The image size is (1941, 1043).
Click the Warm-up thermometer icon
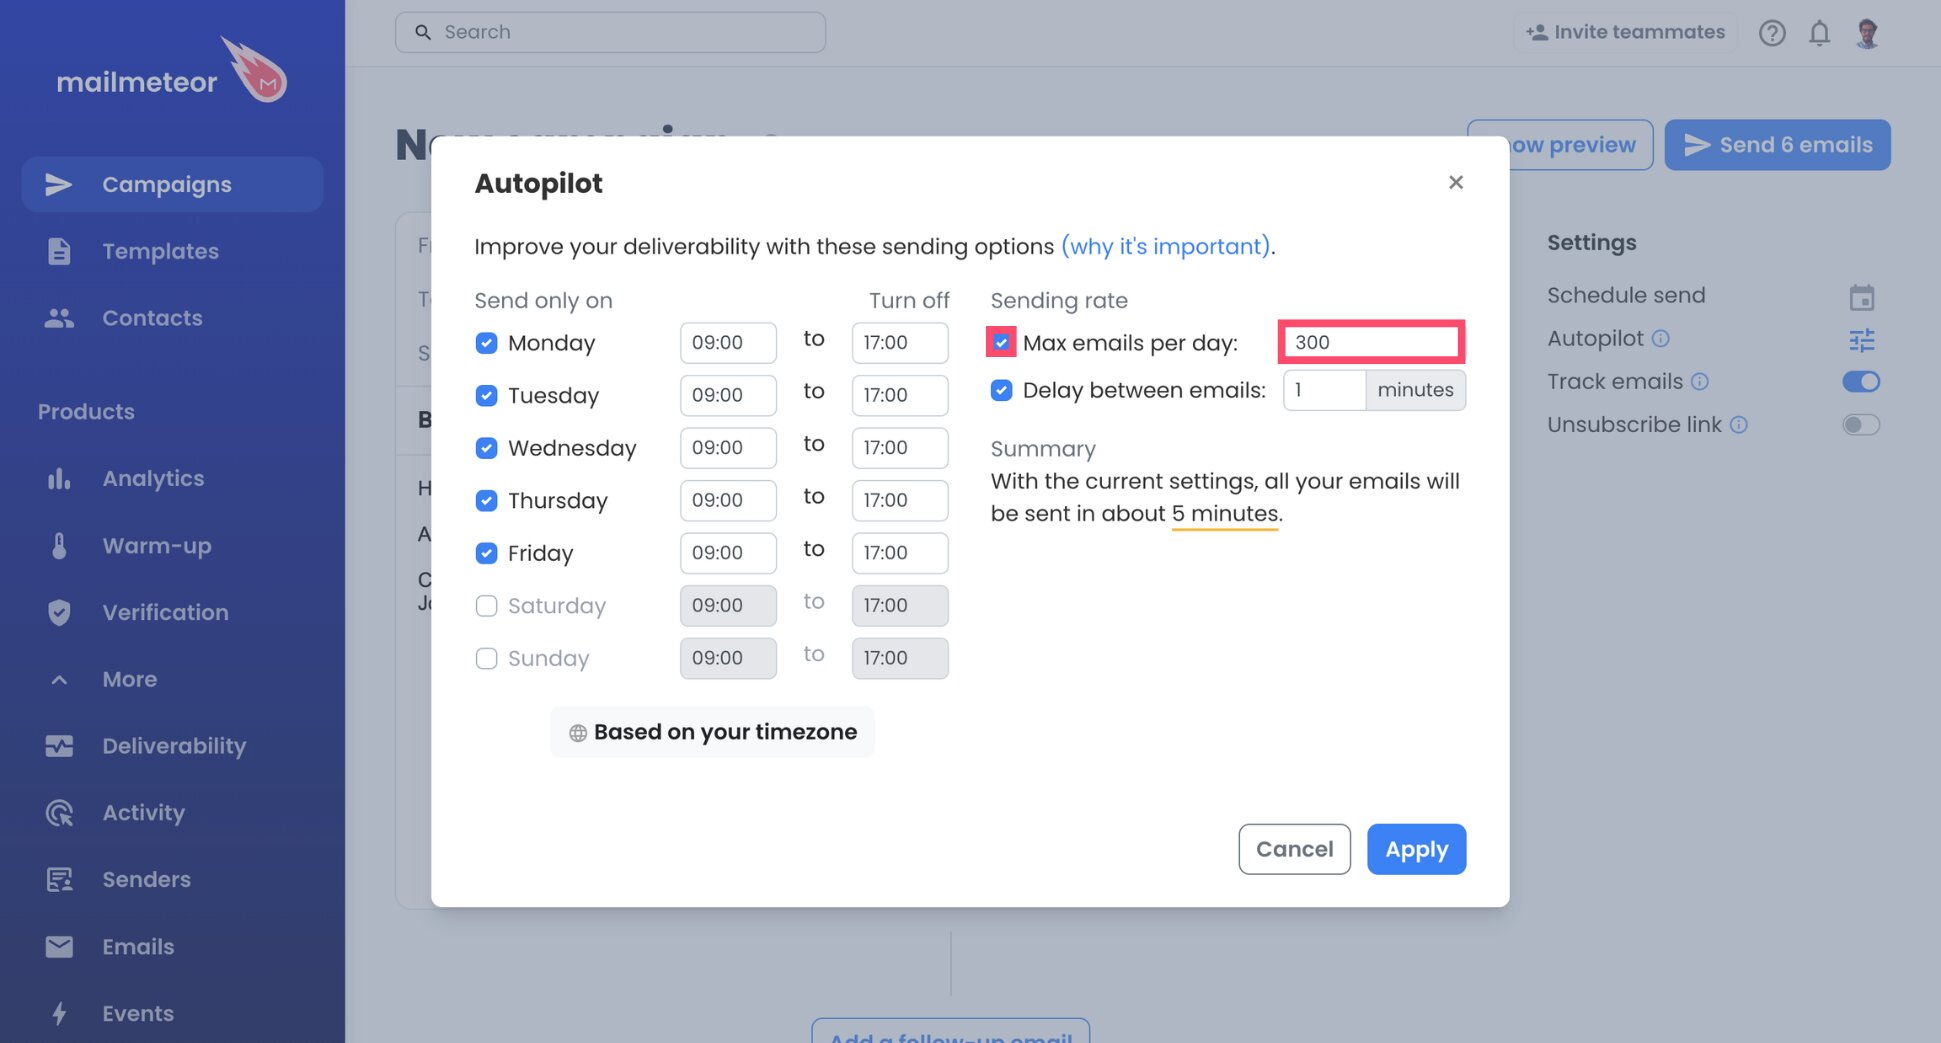[59, 546]
